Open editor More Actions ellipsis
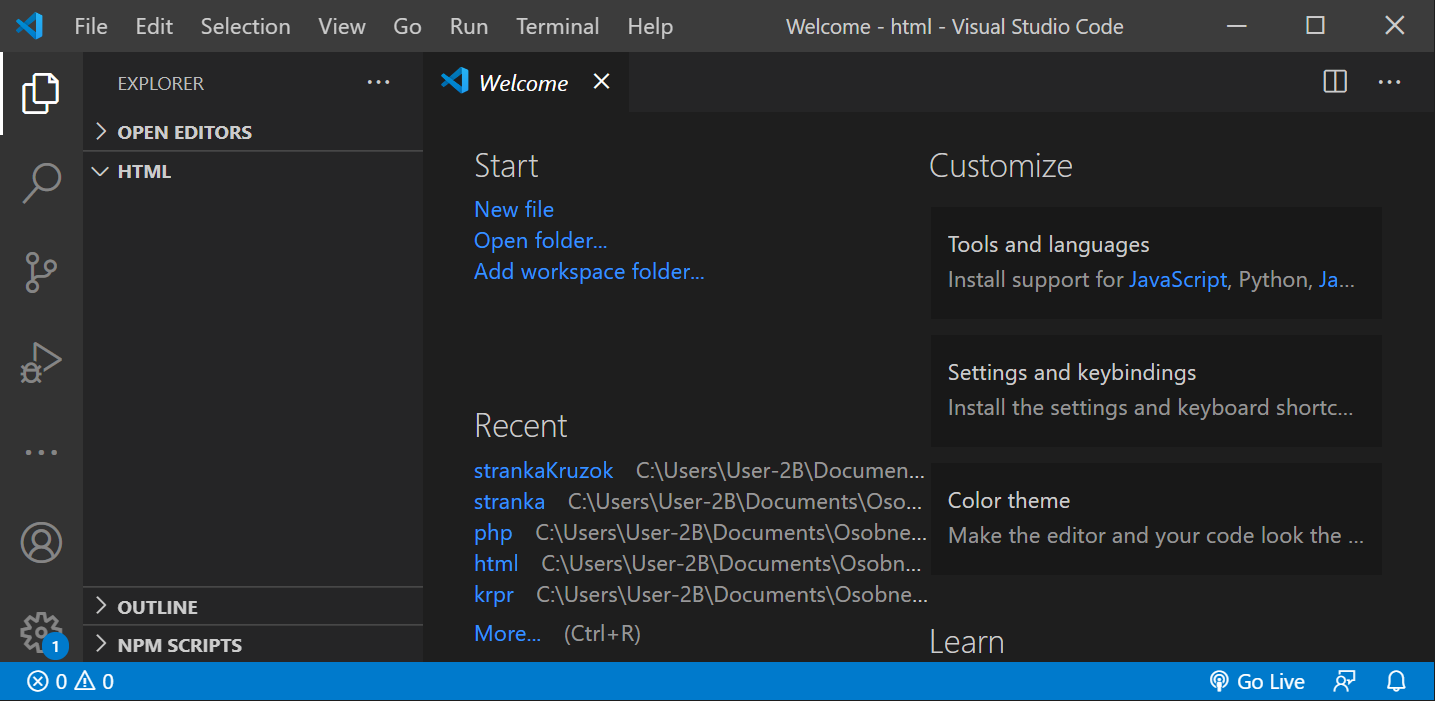 (x=1389, y=82)
